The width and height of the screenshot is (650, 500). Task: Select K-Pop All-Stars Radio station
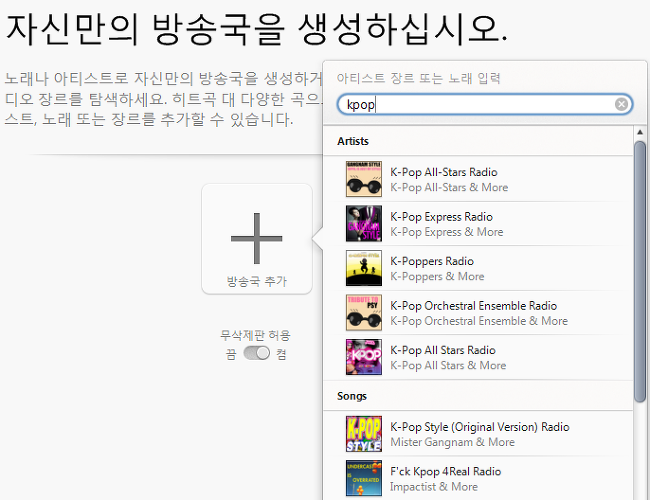[x=478, y=179]
